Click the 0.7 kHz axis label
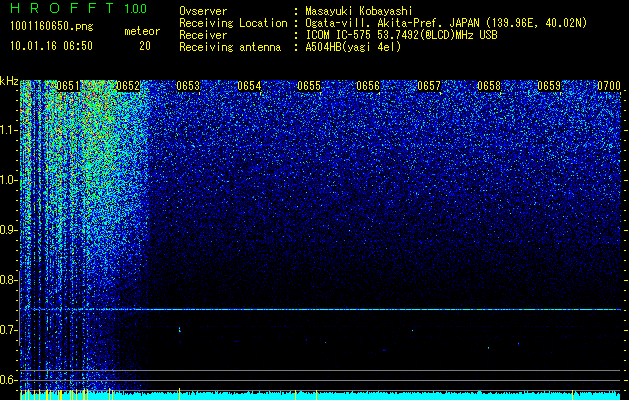This screenshot has height=400, width=629. [x=9, y=330]
